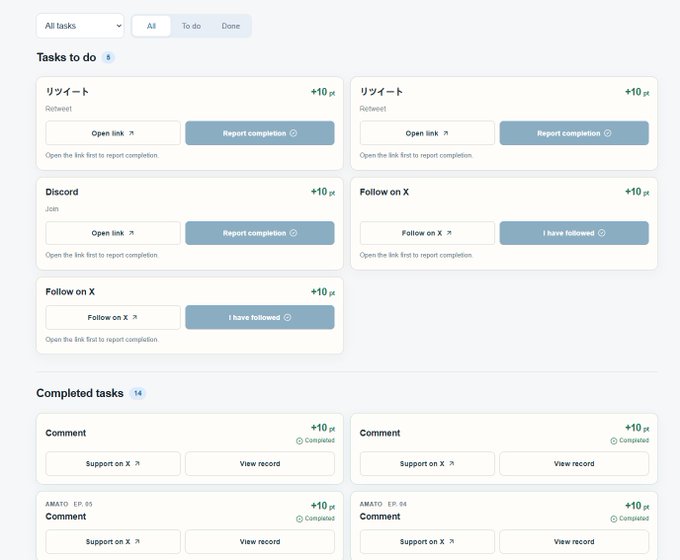
Task: Switch to the Done tab
Action: 231,26
